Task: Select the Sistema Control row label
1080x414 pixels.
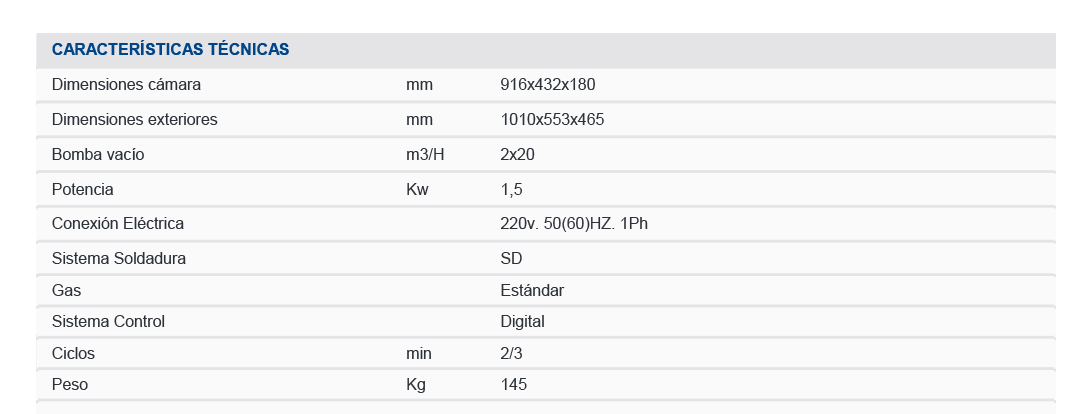Action: [108, 322]
